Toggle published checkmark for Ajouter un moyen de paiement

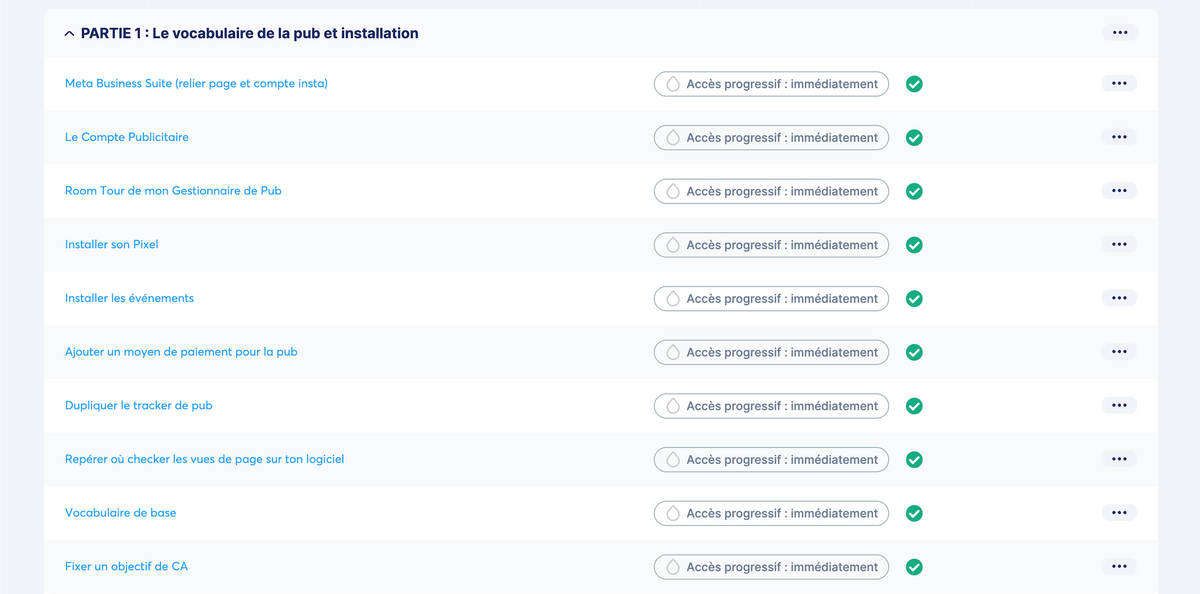point(914,352)
